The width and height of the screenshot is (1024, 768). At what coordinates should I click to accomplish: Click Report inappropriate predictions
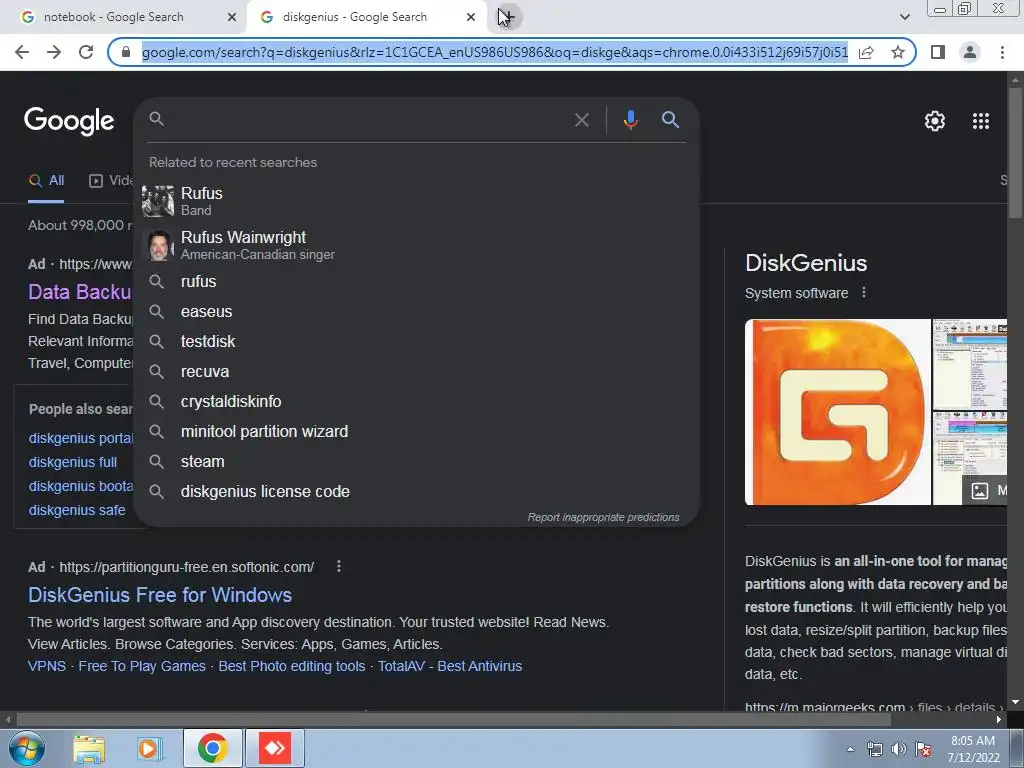(603, 517)
